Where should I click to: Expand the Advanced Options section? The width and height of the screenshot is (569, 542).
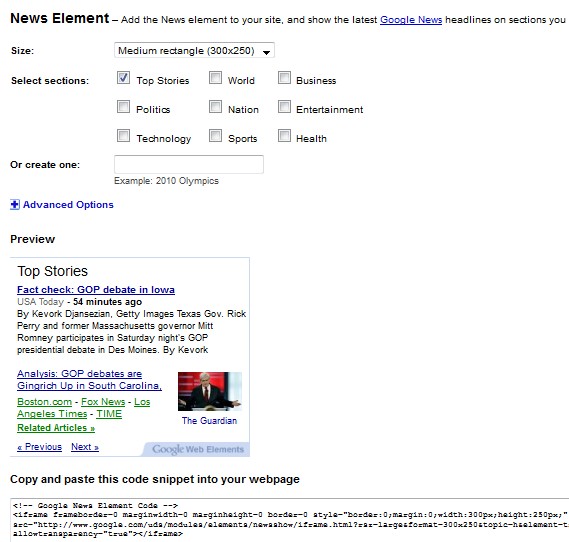(x=68, y=205)
